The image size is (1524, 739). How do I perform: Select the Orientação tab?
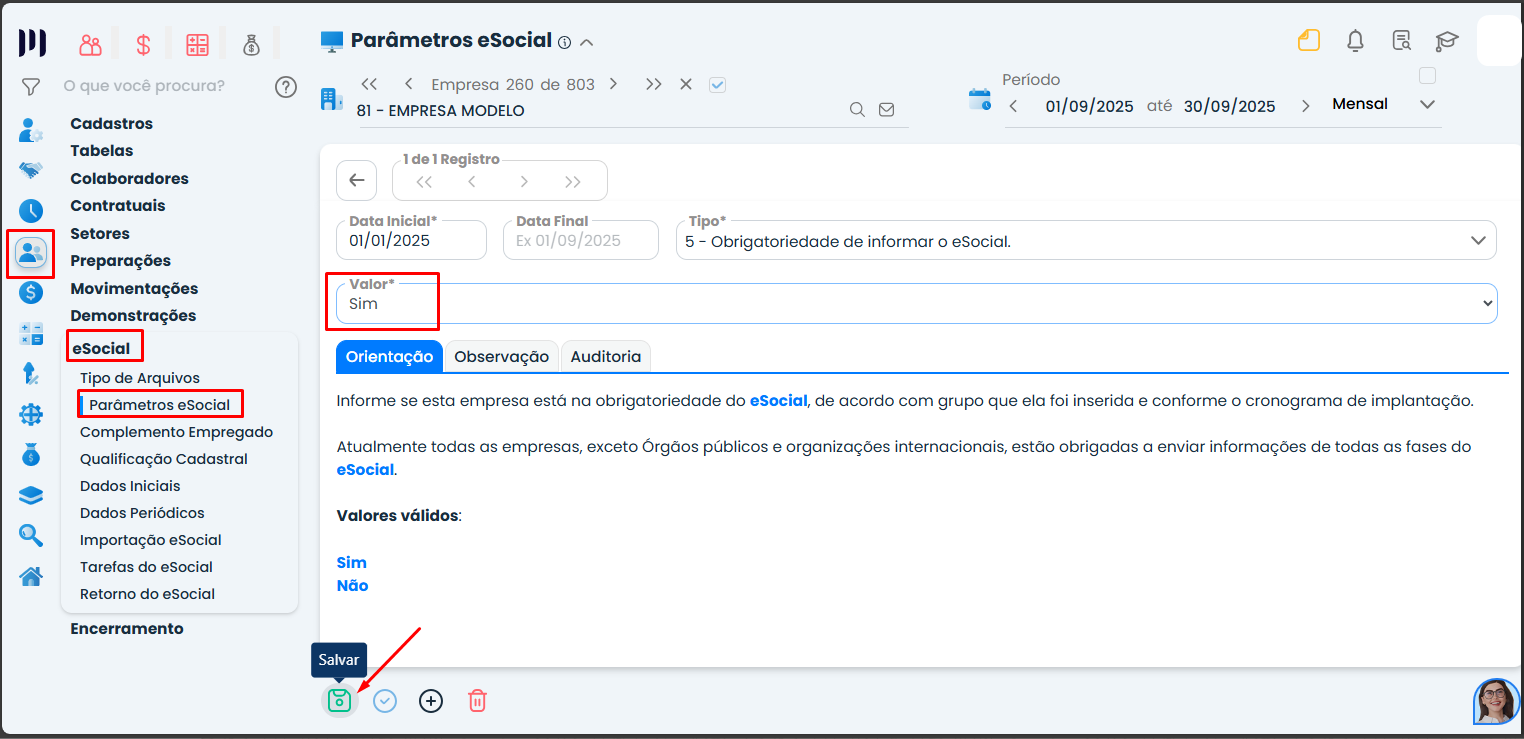389,356
